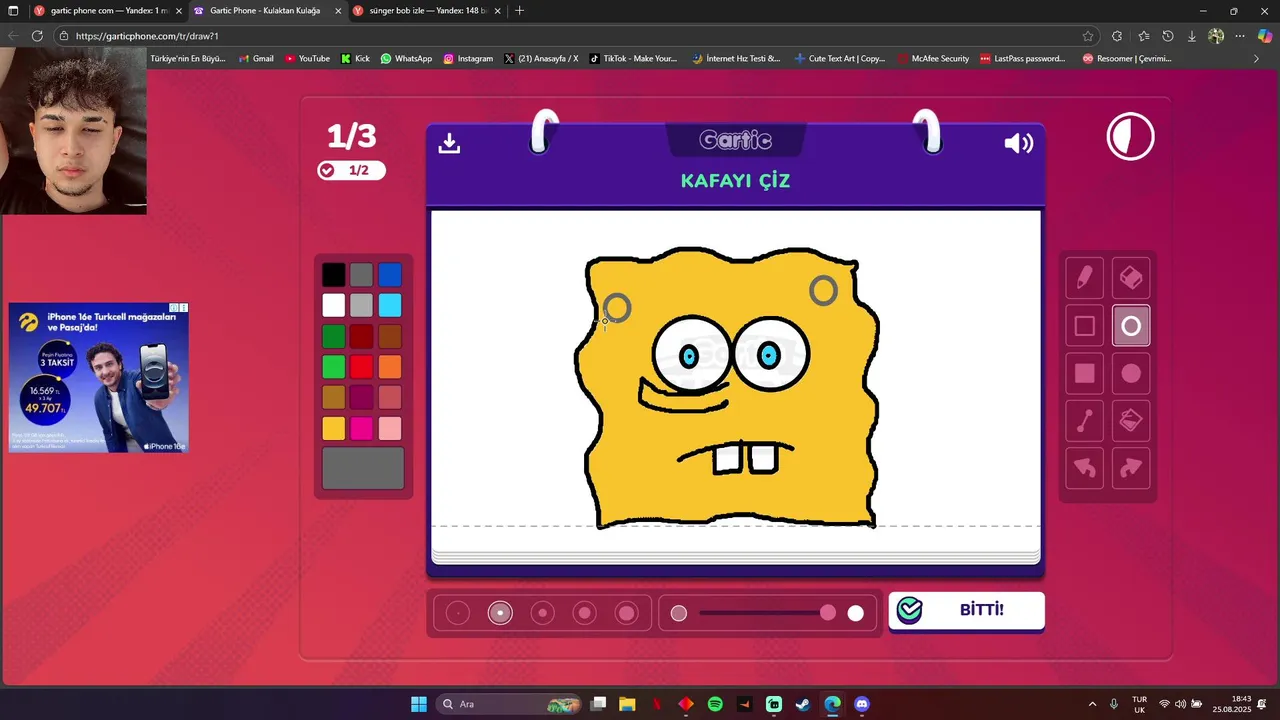Choose the dark gray color swatch

point(362,275)
